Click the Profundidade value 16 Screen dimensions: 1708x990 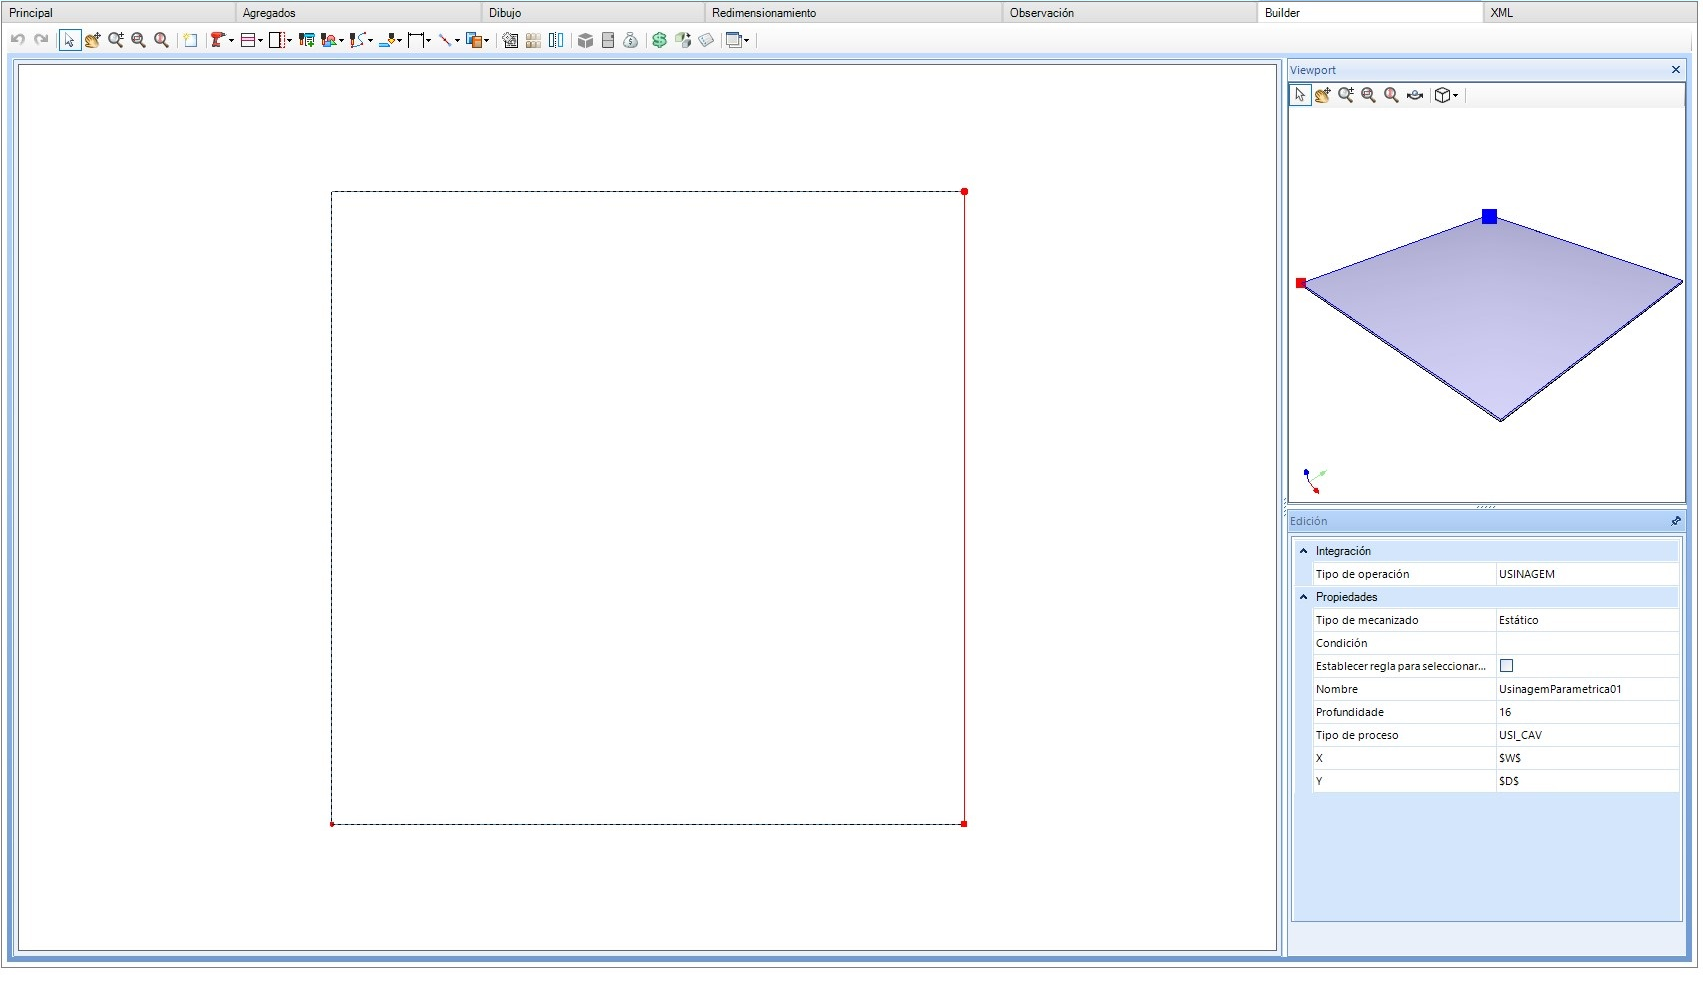[1587, 712]
